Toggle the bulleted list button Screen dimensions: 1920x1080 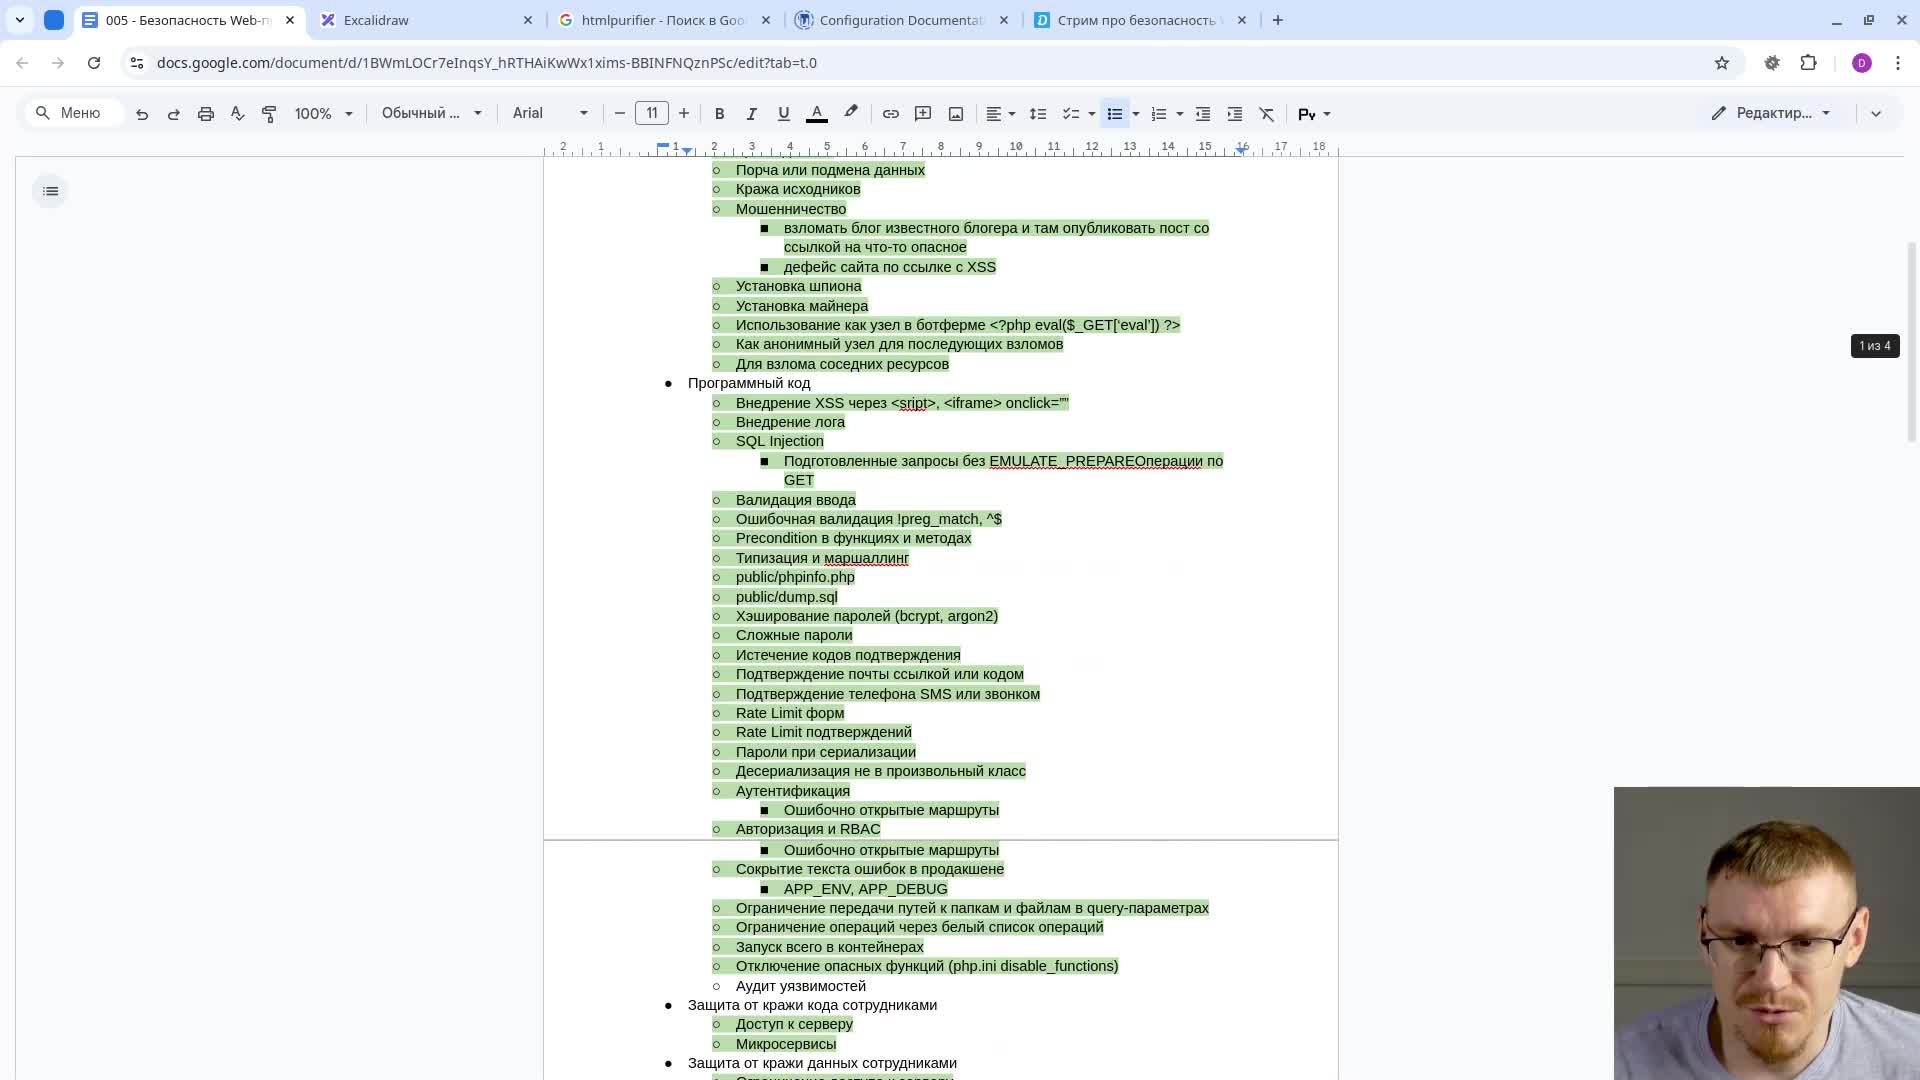[1115, 114]
